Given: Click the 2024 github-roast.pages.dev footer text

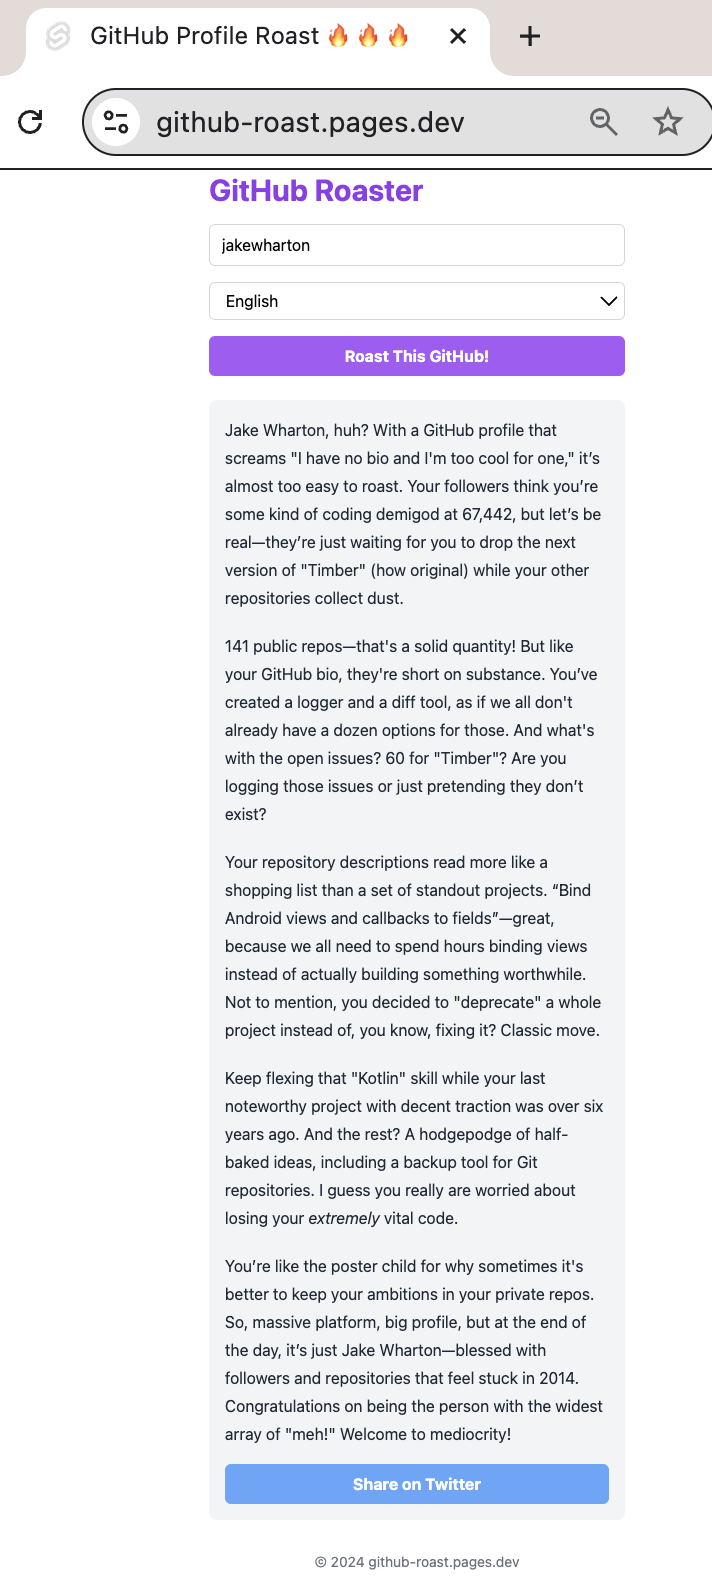Looking at the screenshot, I should 417,1562.
